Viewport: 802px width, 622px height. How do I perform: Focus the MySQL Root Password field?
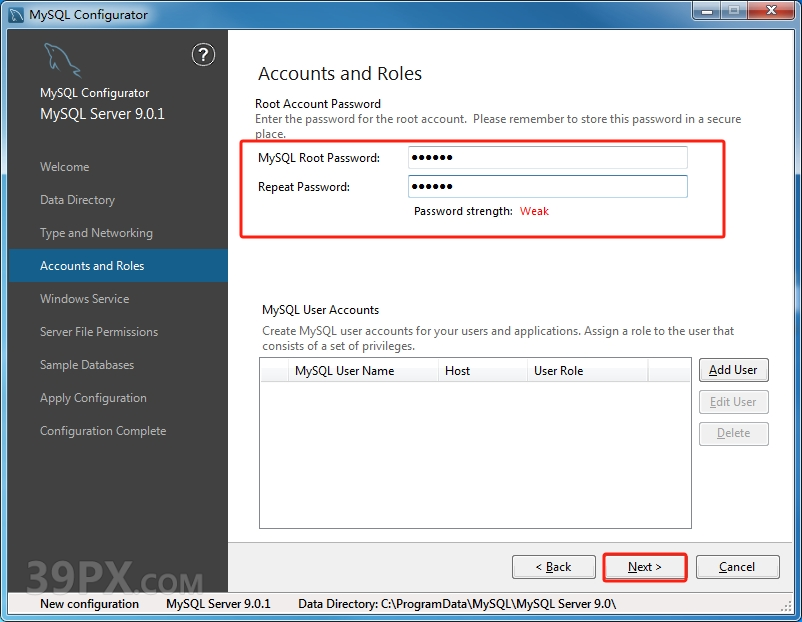tap(547, 158)
